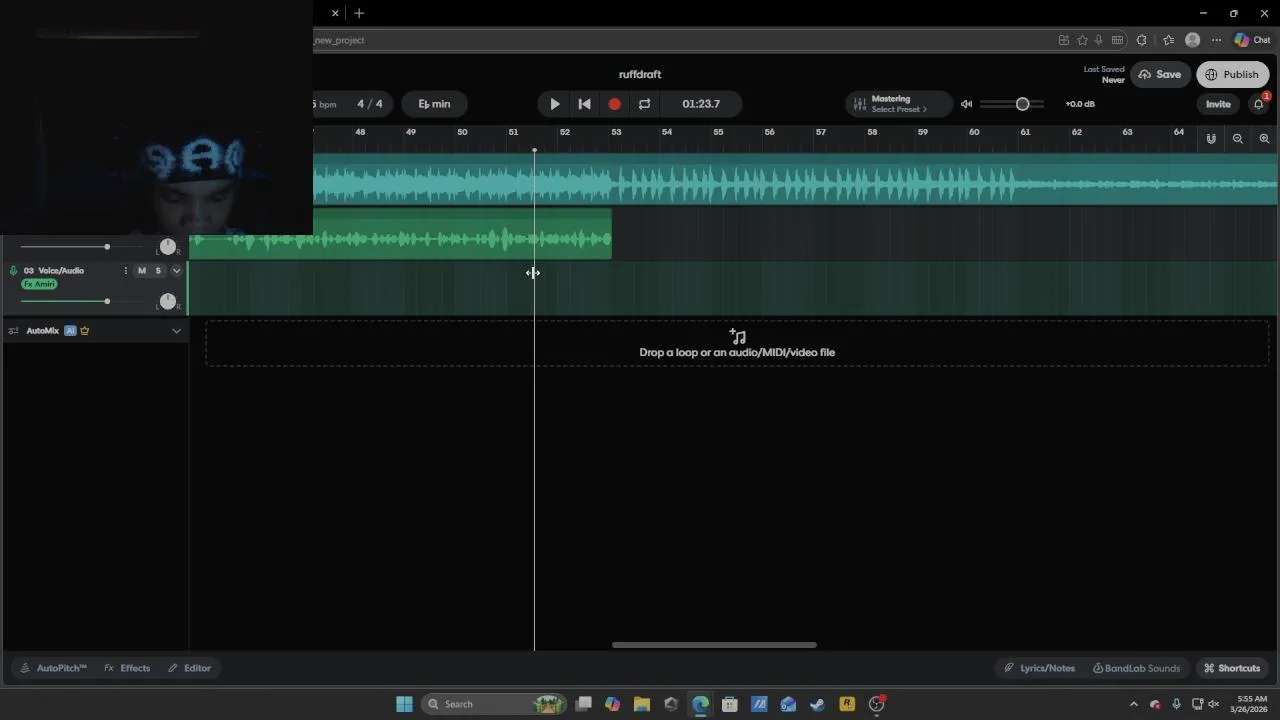
Task: Click the ruffdraft project title
Action: click(640, 75)
